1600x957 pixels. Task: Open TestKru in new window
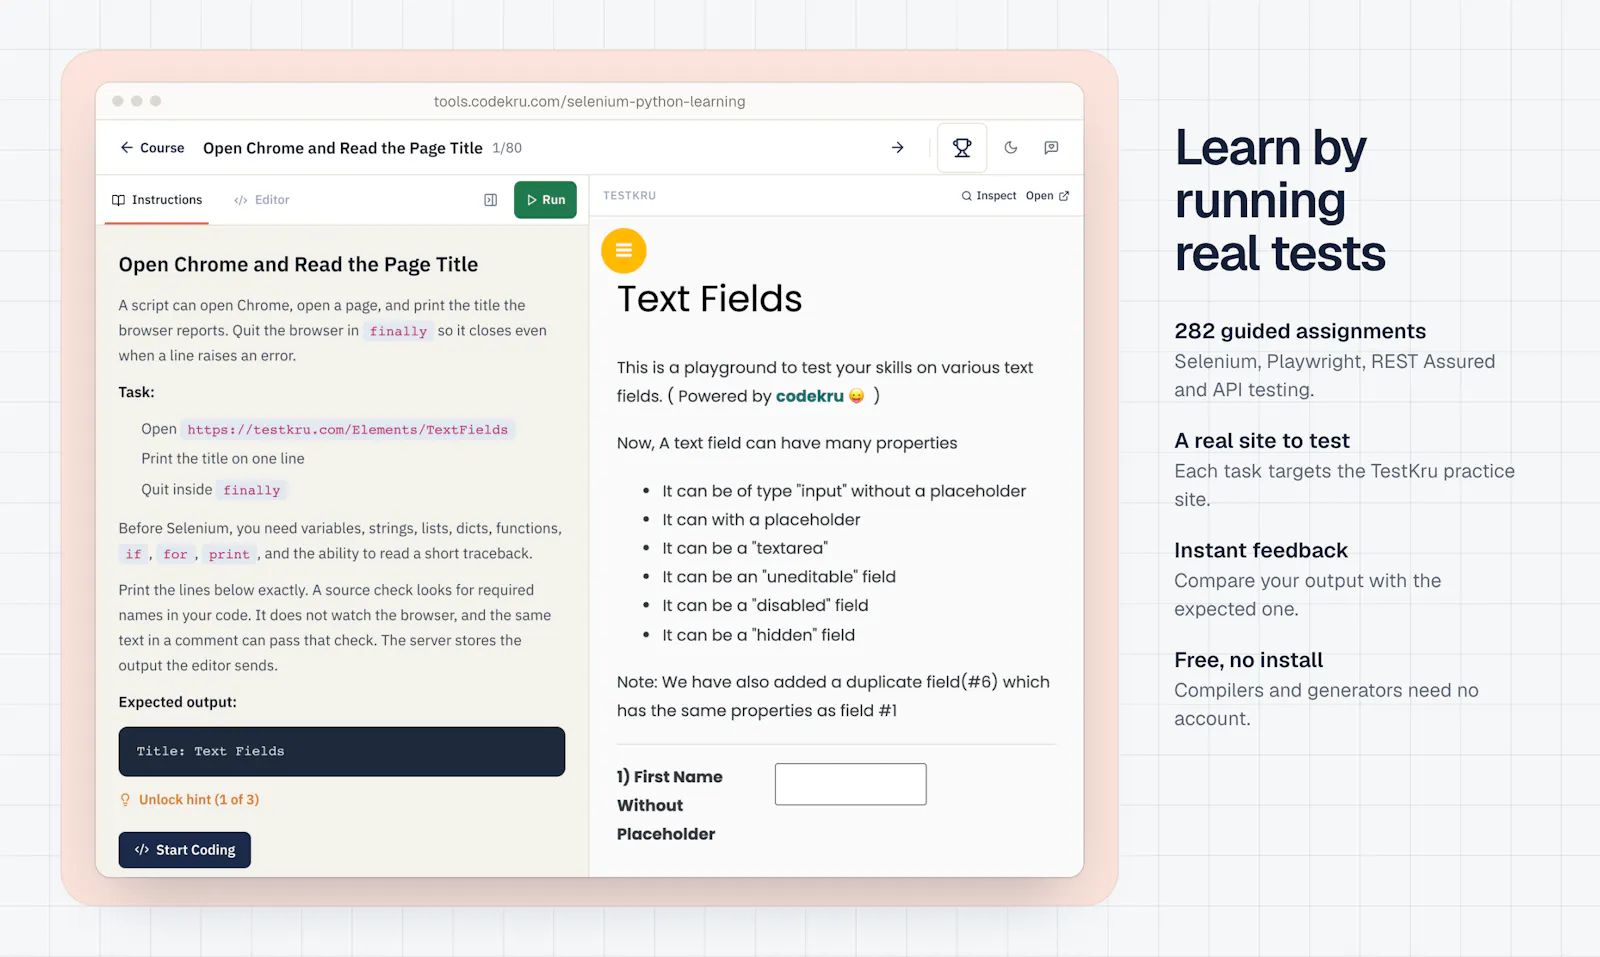1047,196
